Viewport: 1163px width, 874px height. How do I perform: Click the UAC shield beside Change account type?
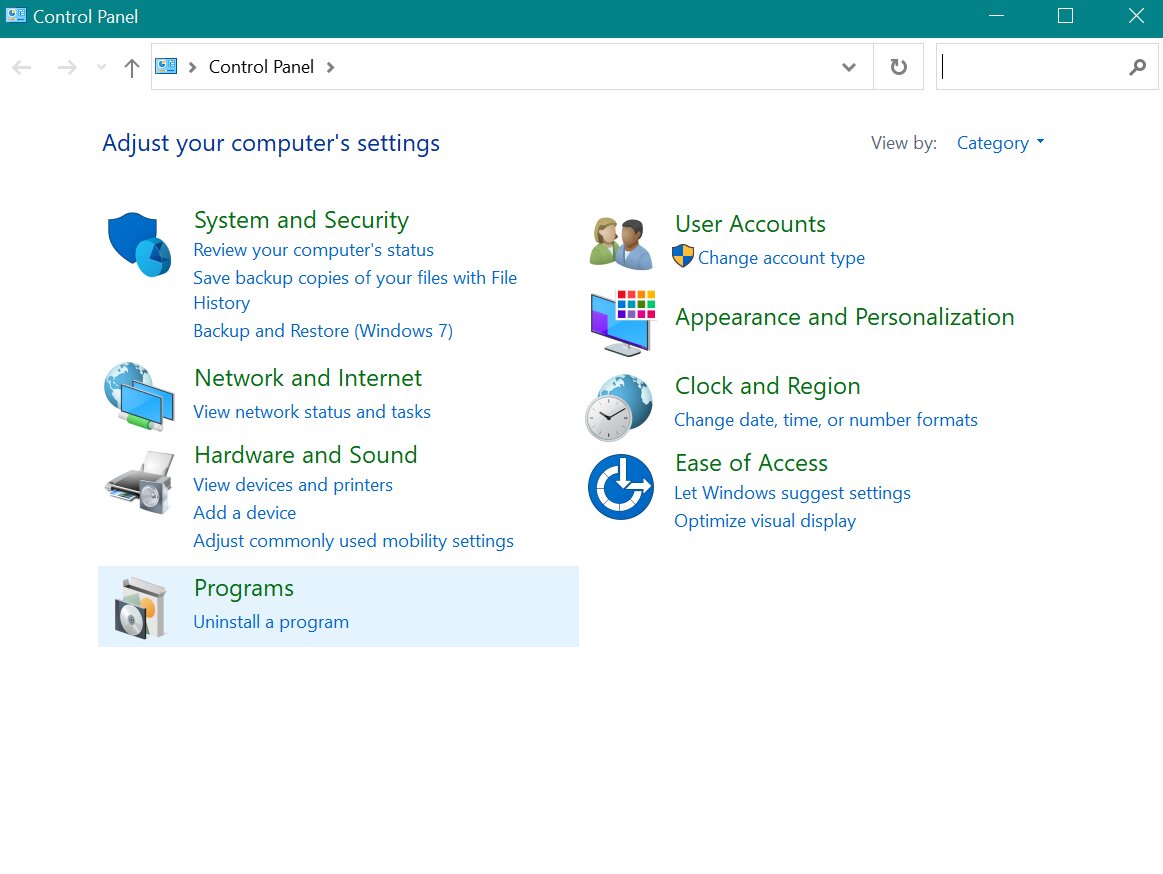(x=682, y=257)
